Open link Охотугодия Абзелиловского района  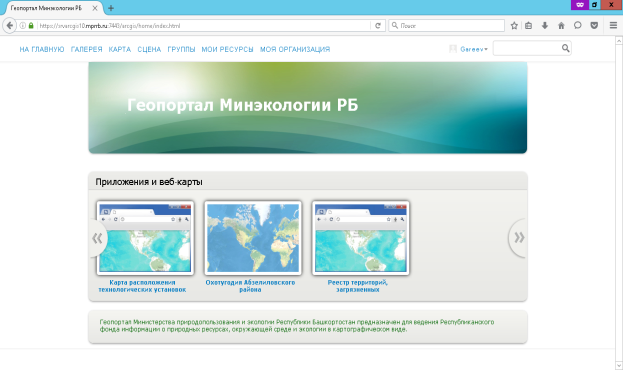tap(250, 286)
